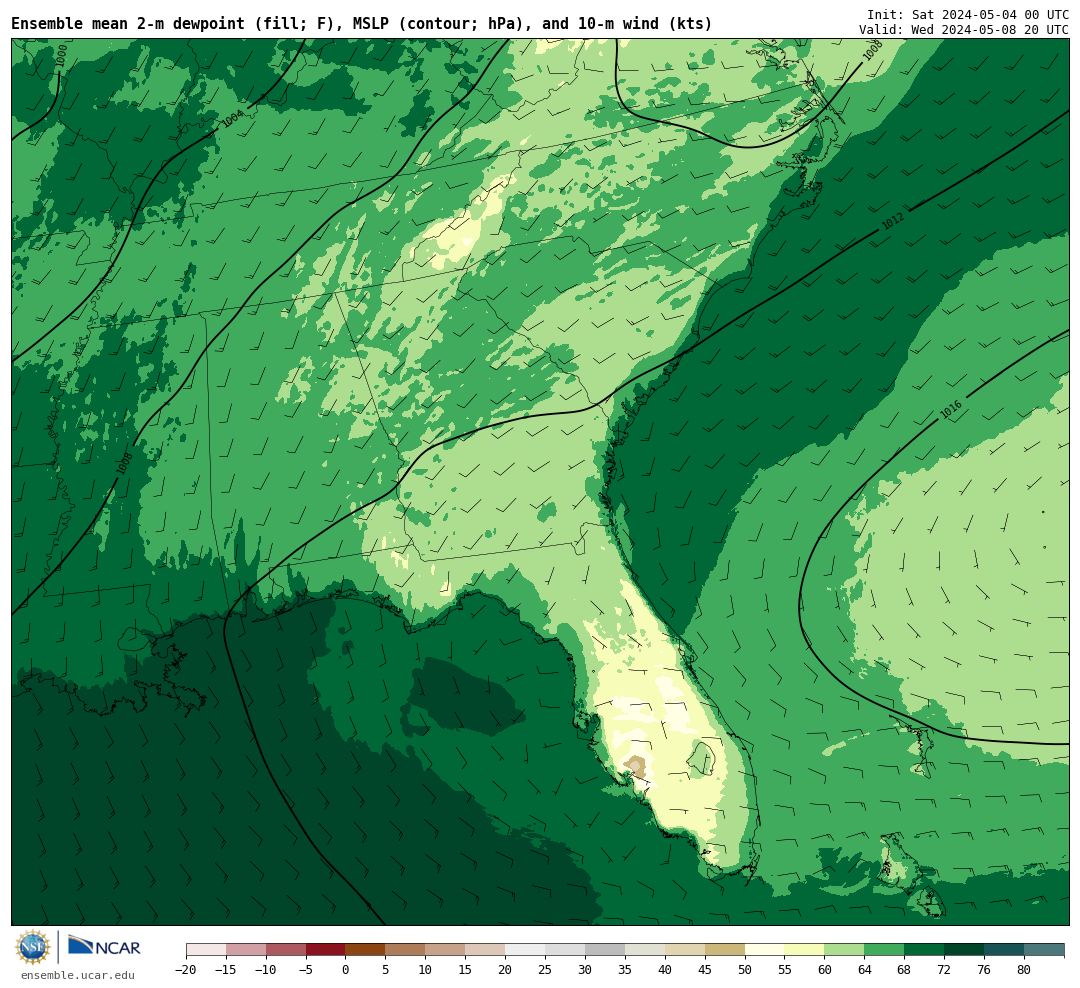Pick the 60 to 64 light green swatch

click(844, 950)
